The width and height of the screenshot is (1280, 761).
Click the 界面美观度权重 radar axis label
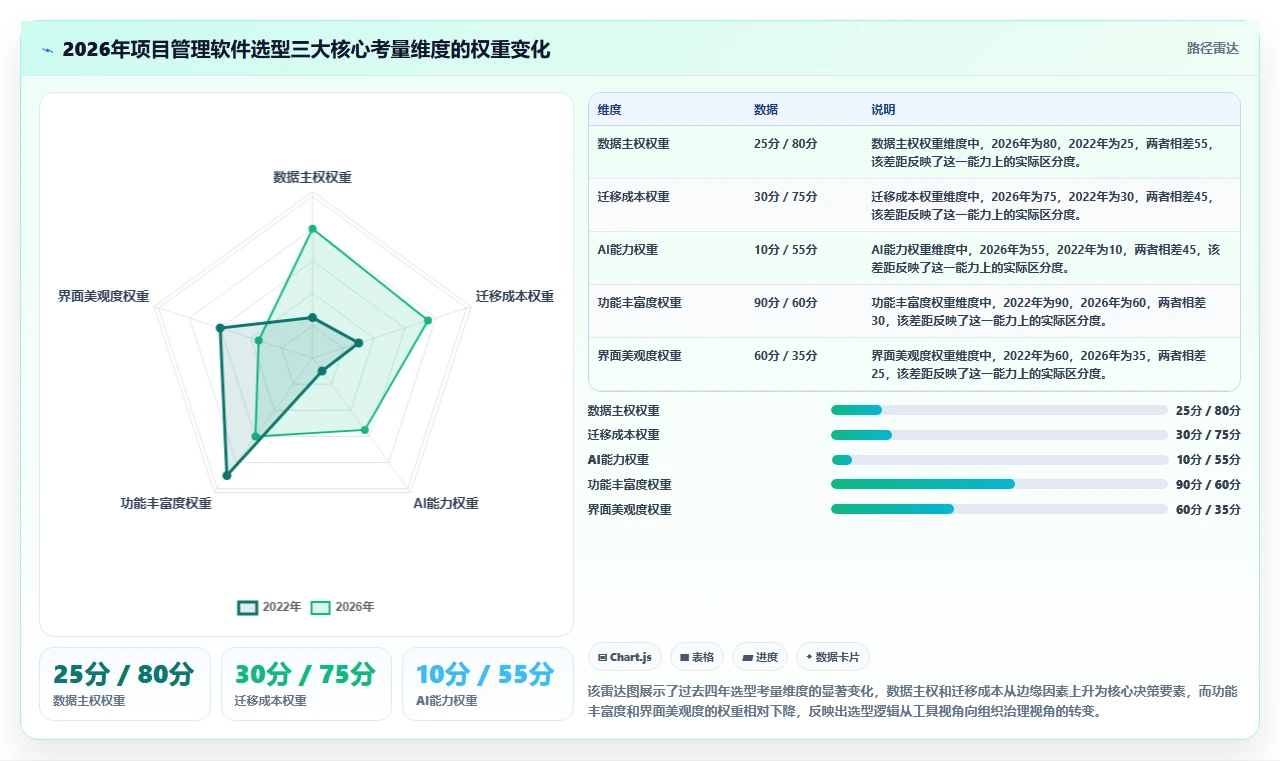[104, 296]
